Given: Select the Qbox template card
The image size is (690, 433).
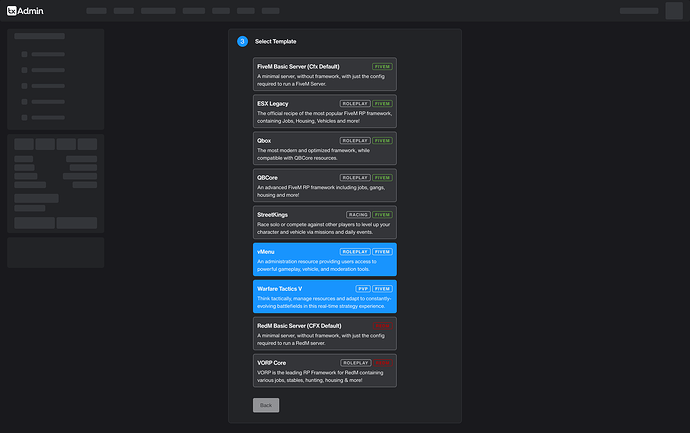Looking at the screenshot, I should point(325,148).
